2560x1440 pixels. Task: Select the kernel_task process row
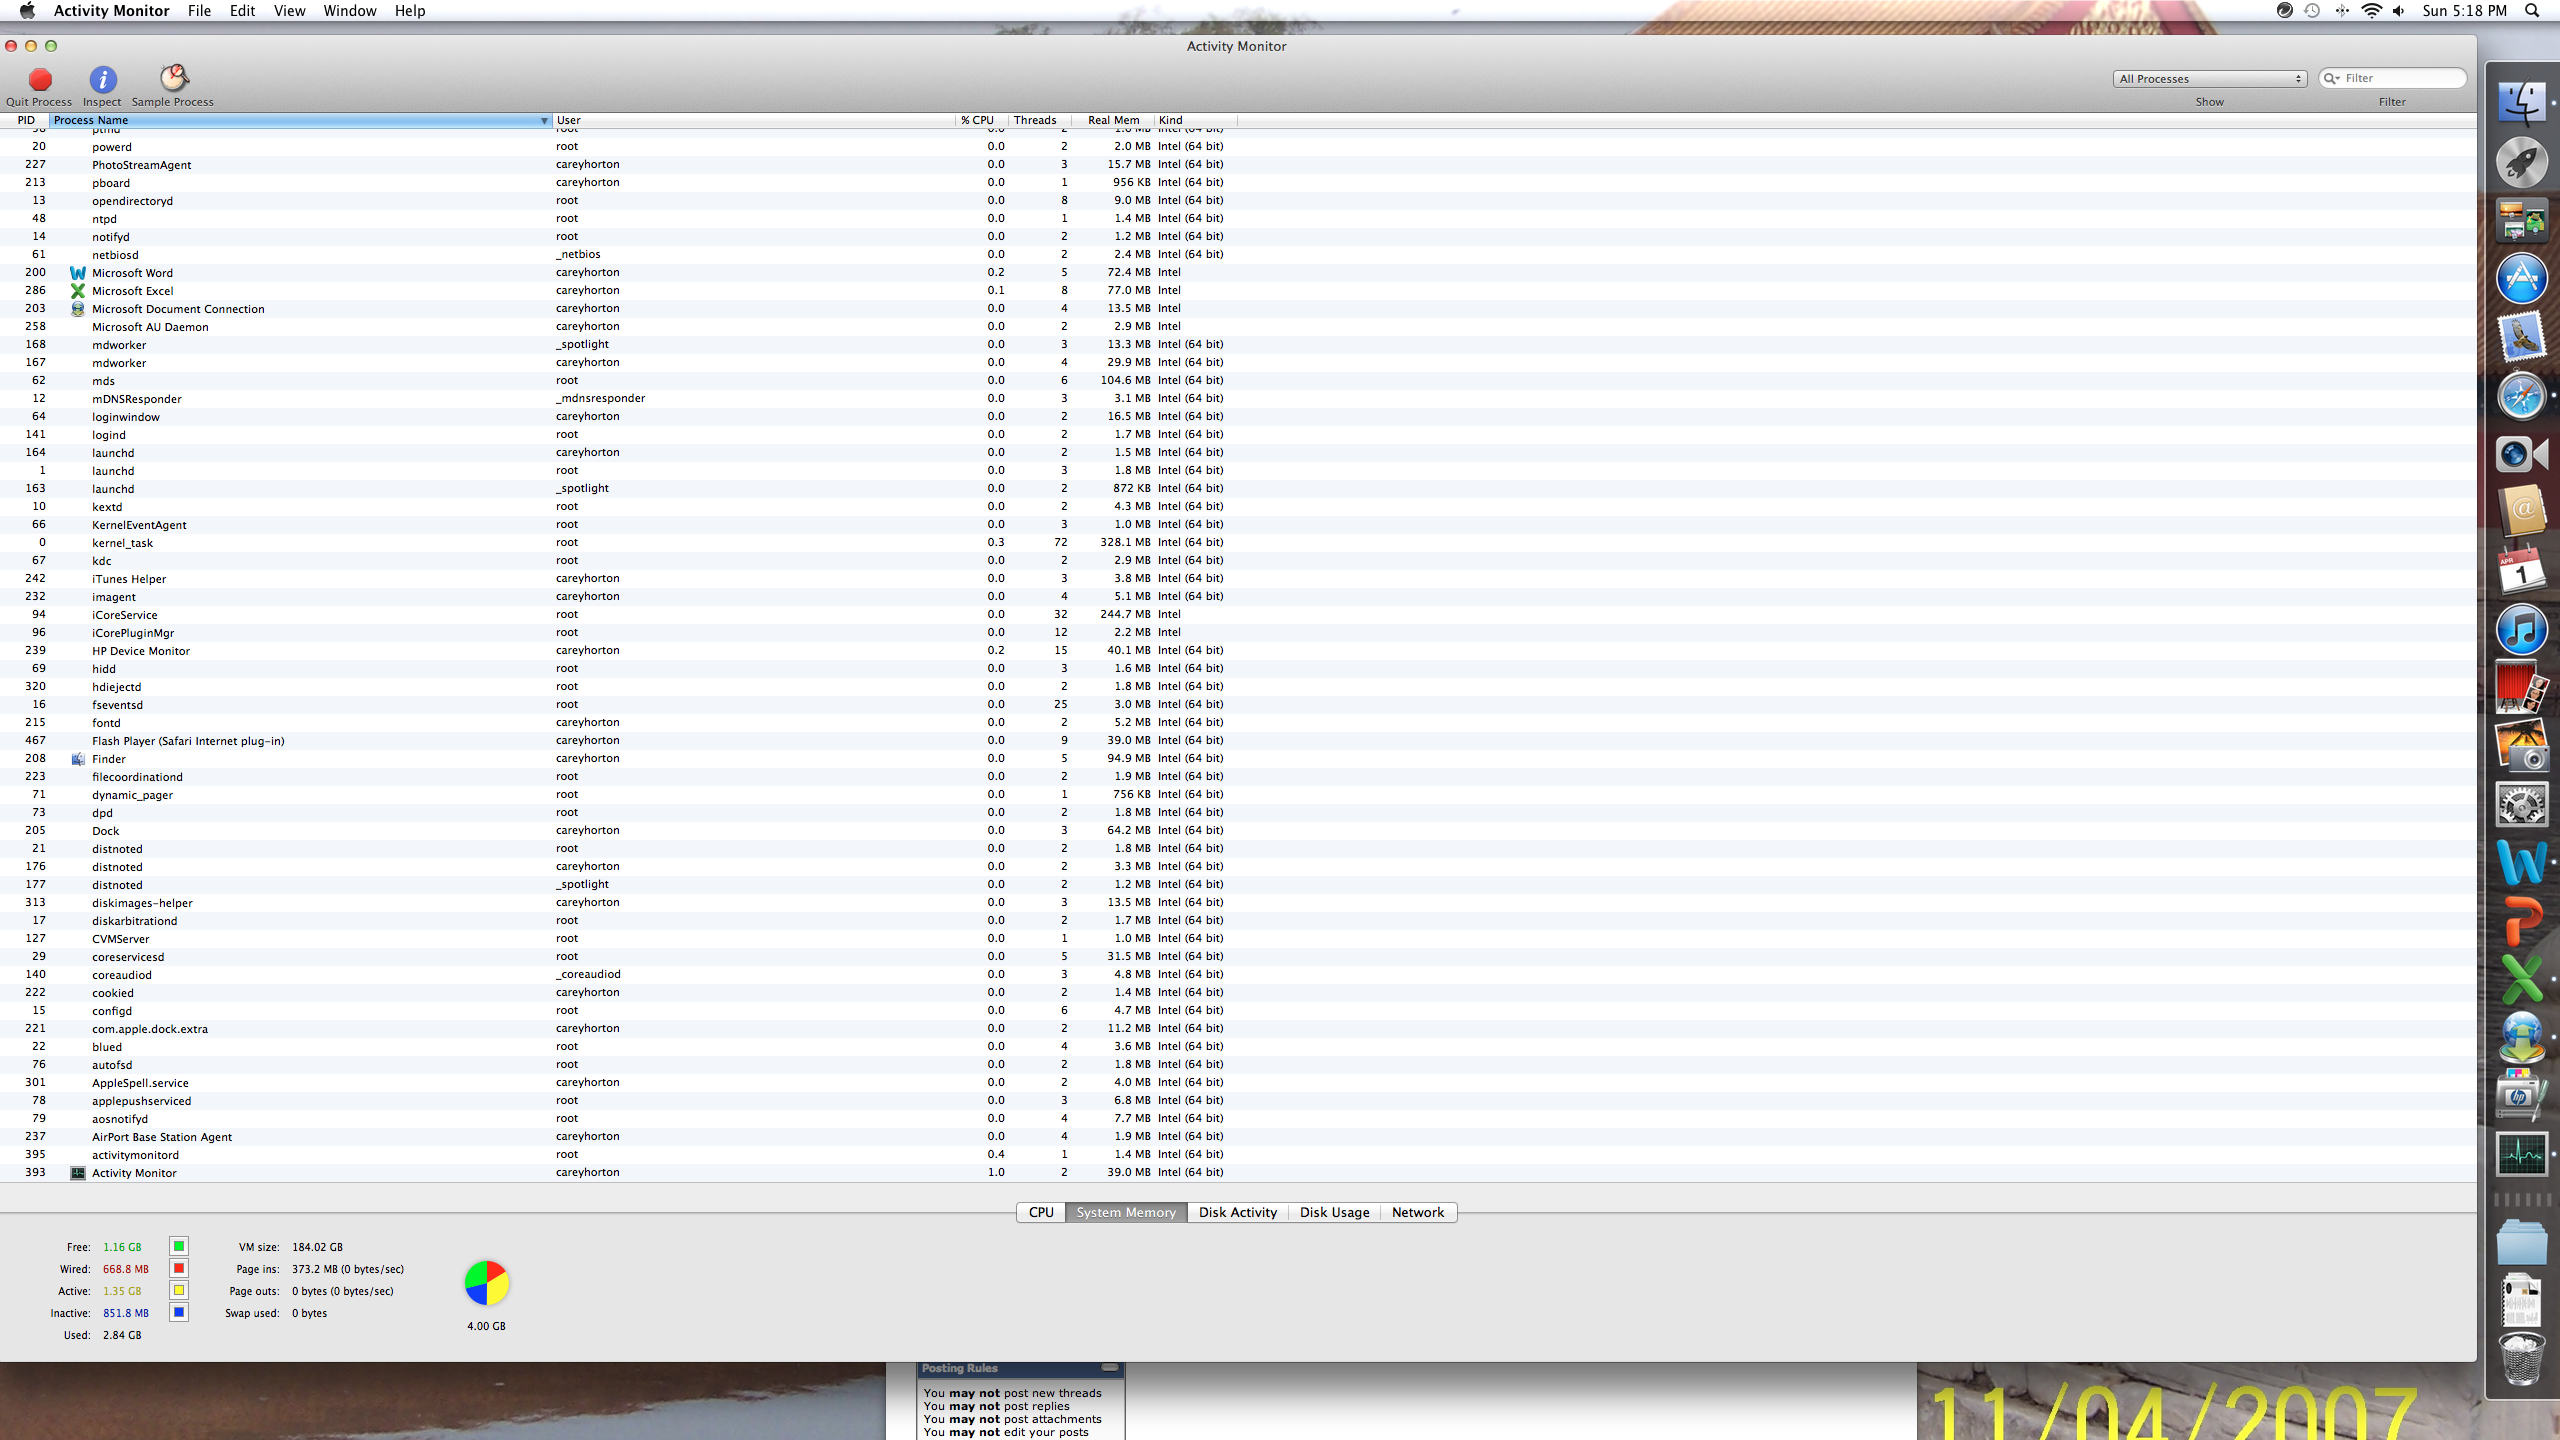(1238, 543)
